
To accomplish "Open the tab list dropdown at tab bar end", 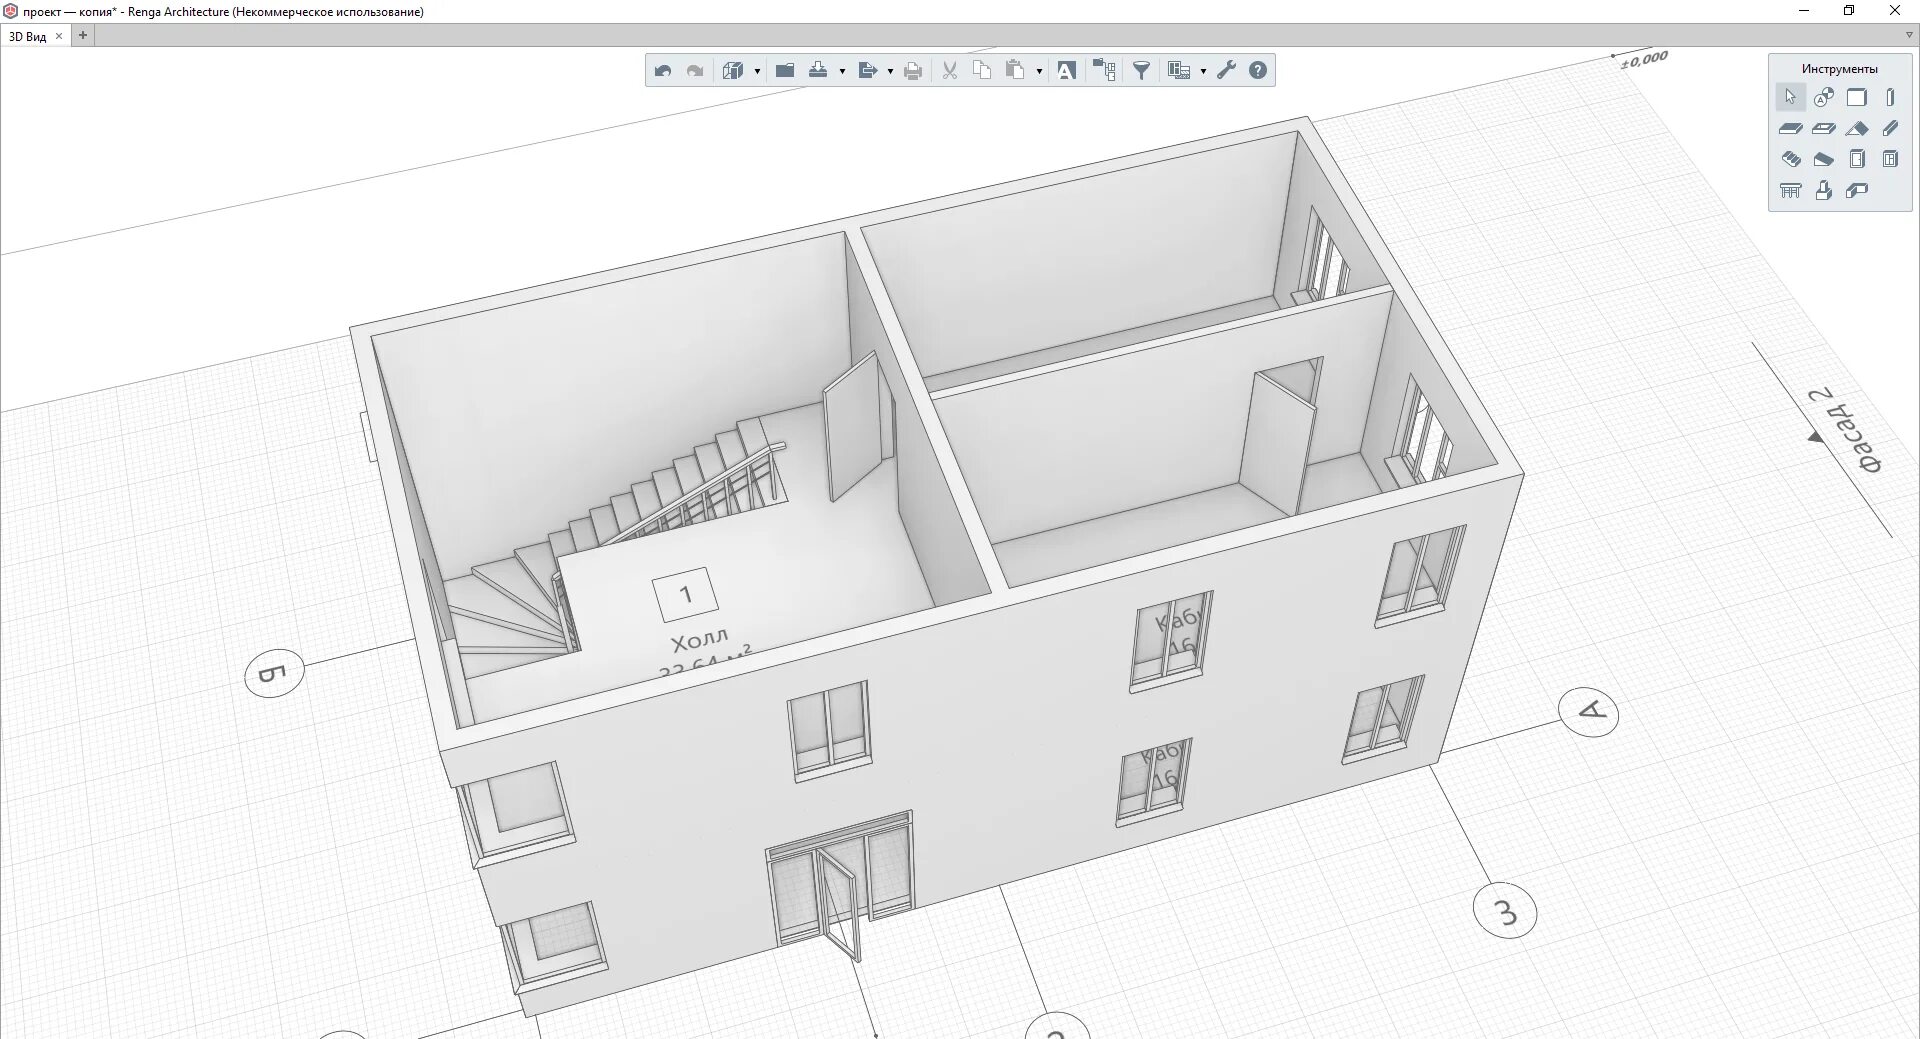I will [x=1909, y=35].
